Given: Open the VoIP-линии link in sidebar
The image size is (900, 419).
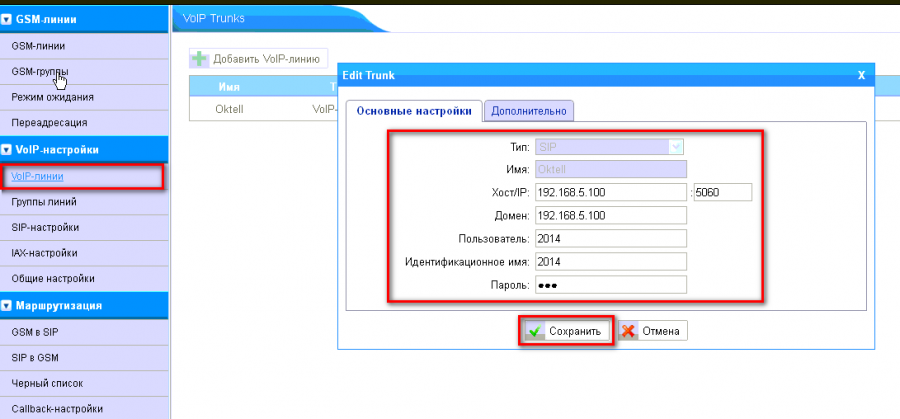Looking at the screenshot, I should [x=37, y=177].
